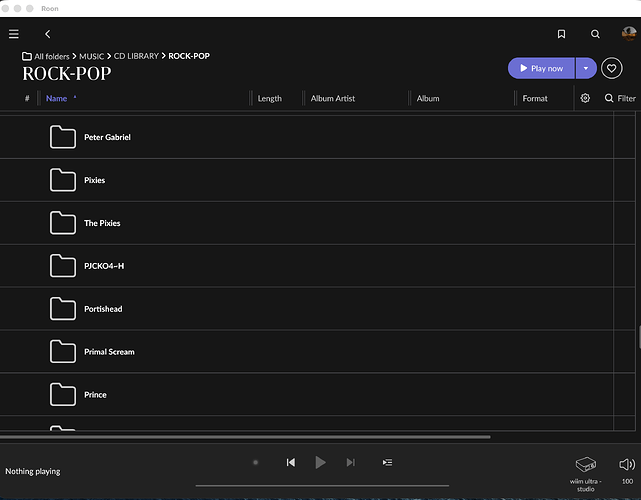Viewport: 641px width, 500px height.
Task: Sort by Album Artist column header
Action: (332, 99)
